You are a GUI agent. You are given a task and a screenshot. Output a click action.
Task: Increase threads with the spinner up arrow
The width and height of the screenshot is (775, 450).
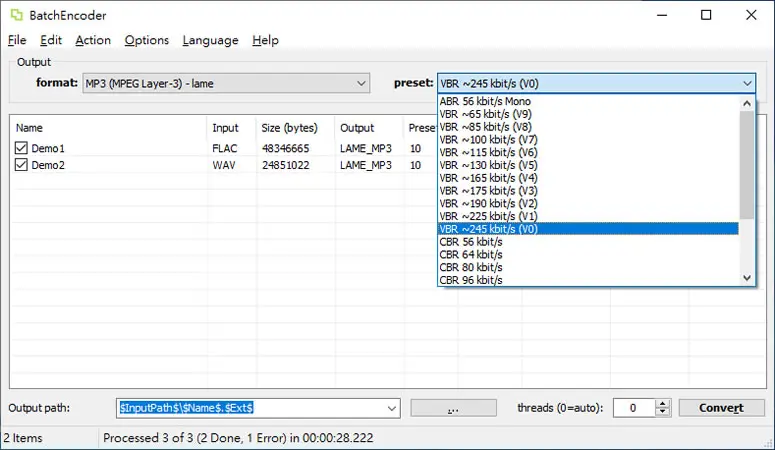(x=663, y=404)
